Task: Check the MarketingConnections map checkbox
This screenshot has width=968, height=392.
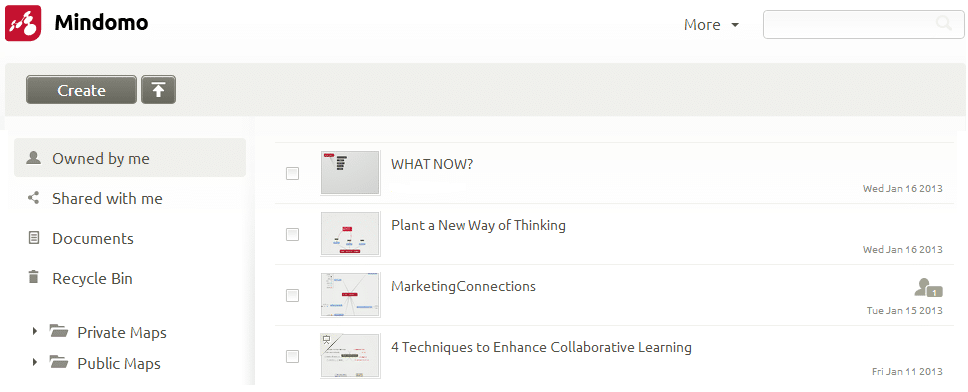Action: point(293,296)
